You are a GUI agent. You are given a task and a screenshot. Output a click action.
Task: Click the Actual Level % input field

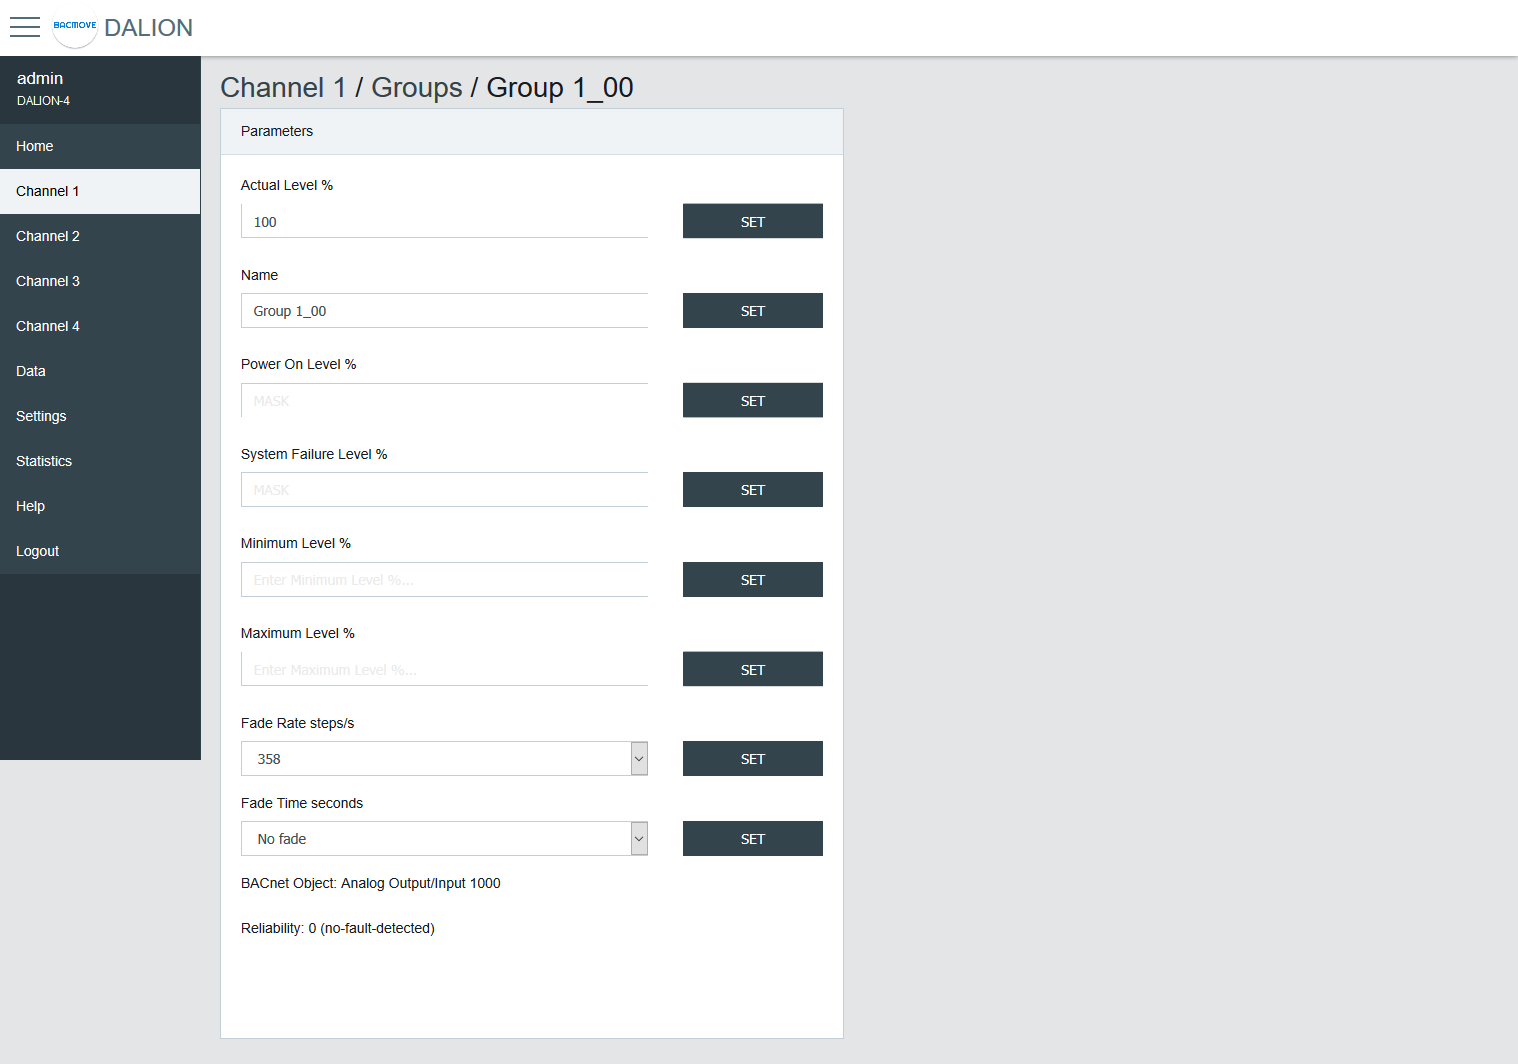coord(444,222)
